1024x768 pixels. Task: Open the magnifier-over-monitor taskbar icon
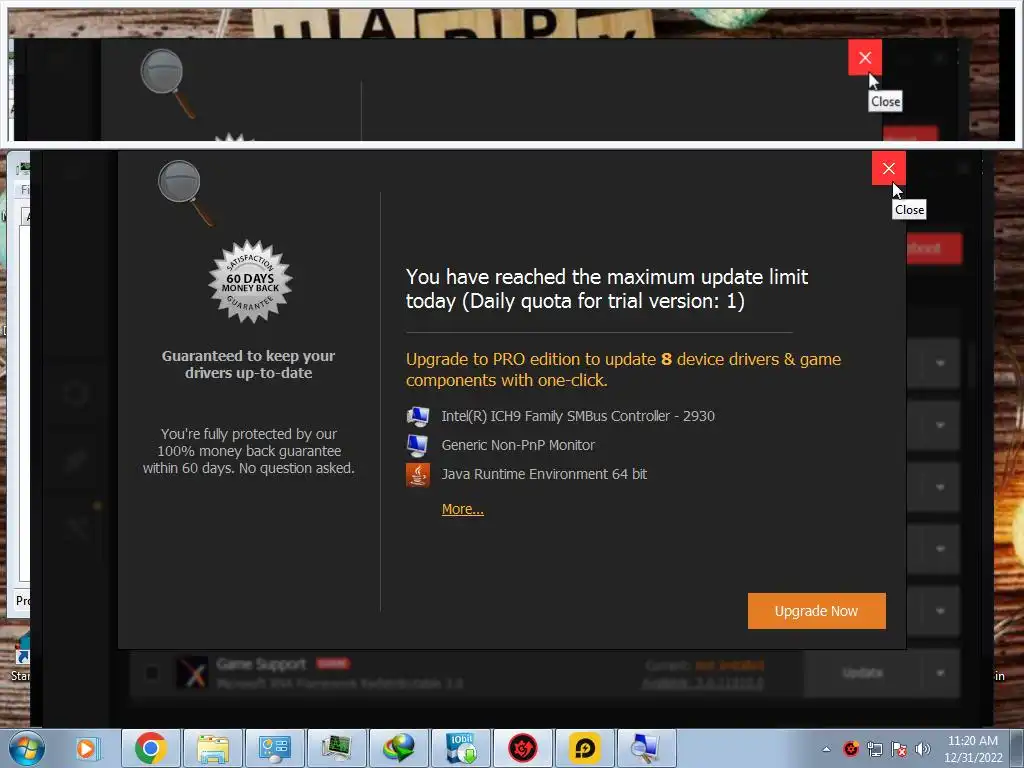[647, 748]
